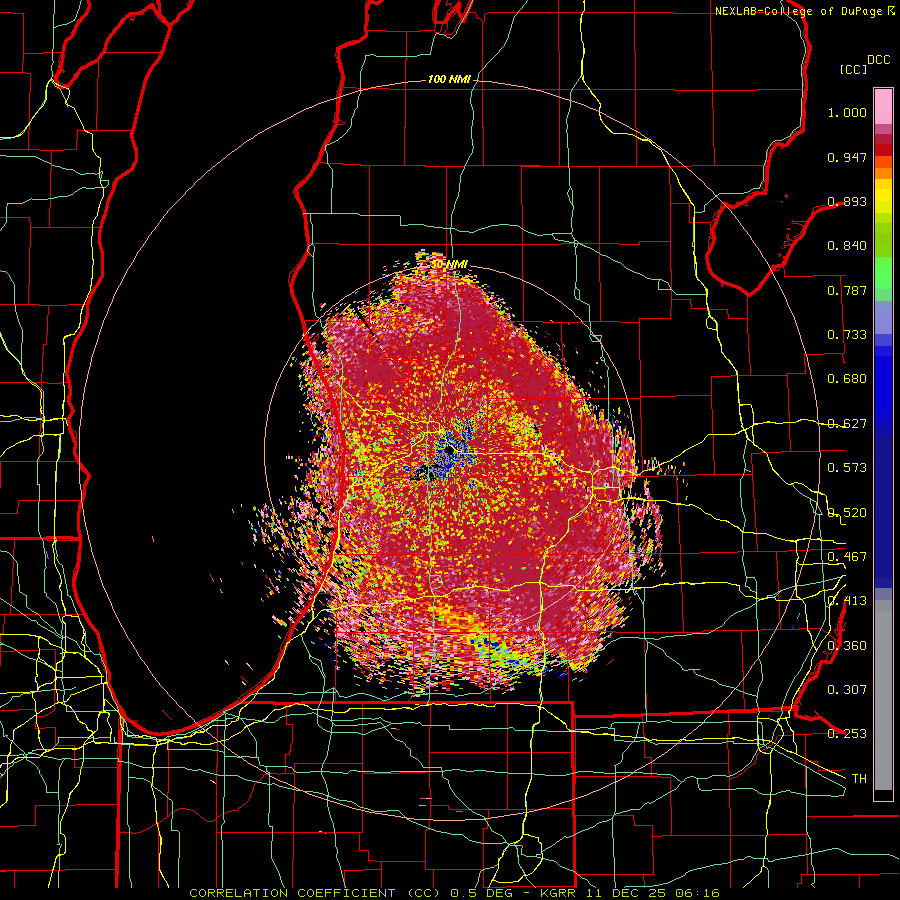Click the 0.253 color scale label
Viewport: 900px width, 900px height.
point(847,734)
